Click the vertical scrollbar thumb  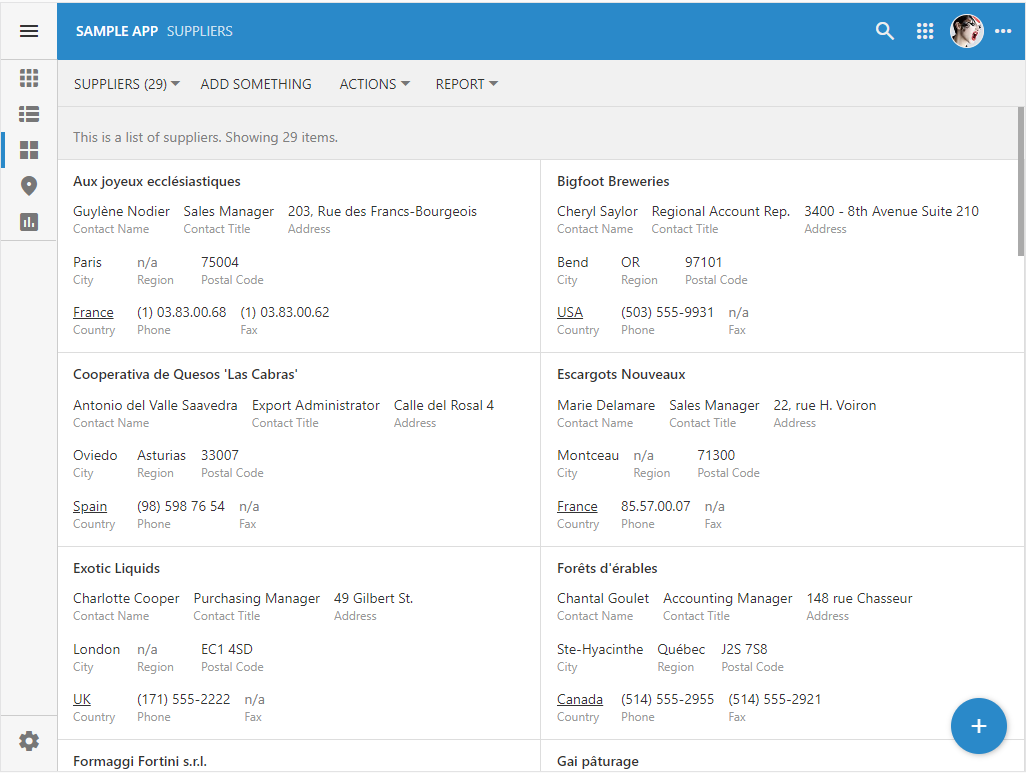(1021, 181)
